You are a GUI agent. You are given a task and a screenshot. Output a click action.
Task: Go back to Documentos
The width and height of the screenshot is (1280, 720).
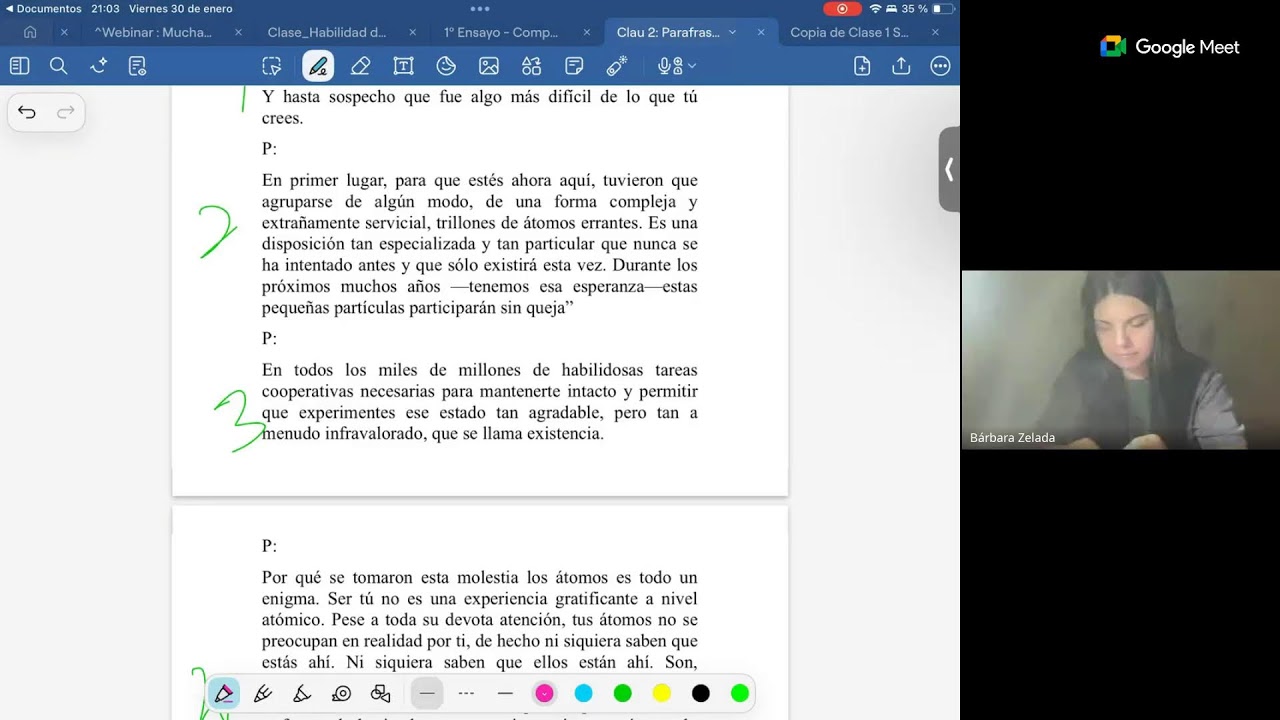click(43, 8)
